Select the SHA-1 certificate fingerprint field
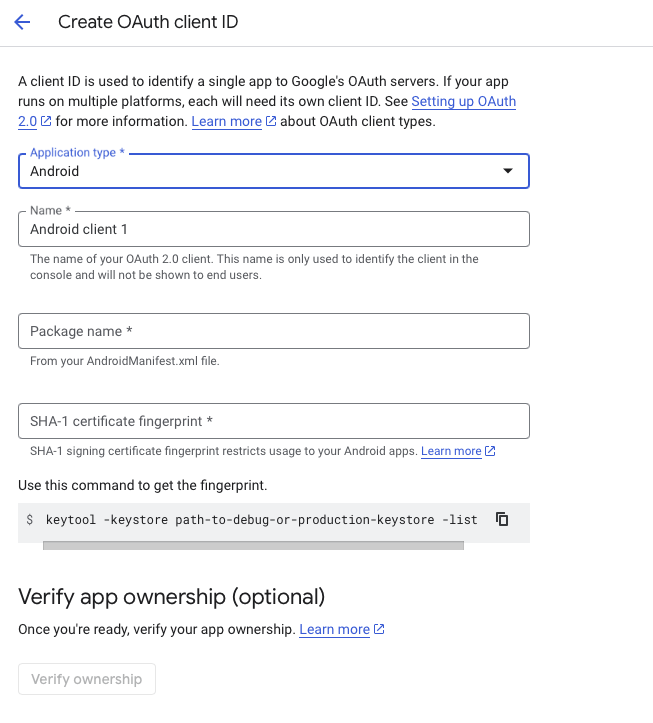The width and height of the screenshot is (653, 723). coord(273,421)
